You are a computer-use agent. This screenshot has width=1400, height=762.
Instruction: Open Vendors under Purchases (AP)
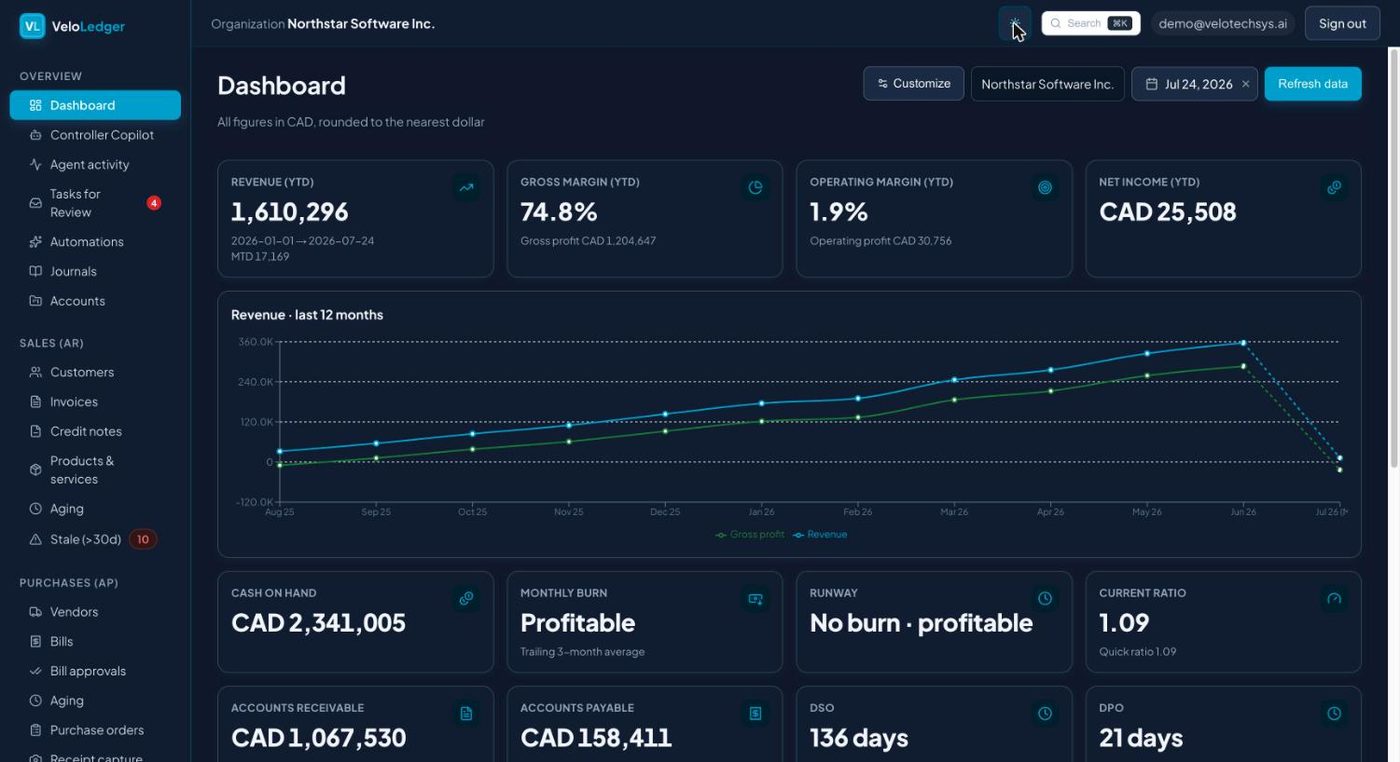click(95, 611)
